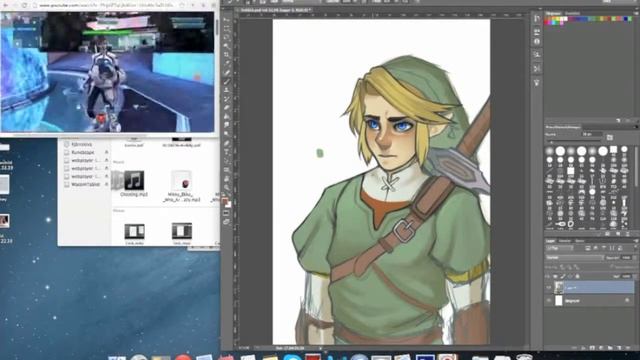Change the screen mode at toolbar bottom

pos(227,222)
